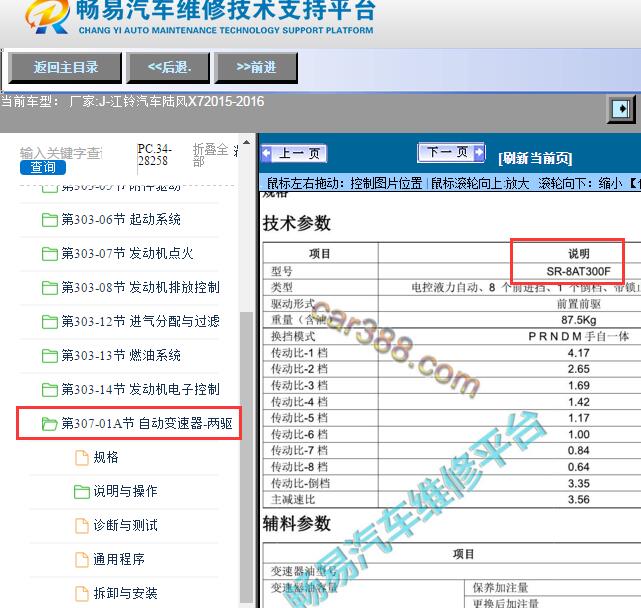641x608 pixels.
Task: Expand the 说明与操作 folder
Action: pos(125,491)
